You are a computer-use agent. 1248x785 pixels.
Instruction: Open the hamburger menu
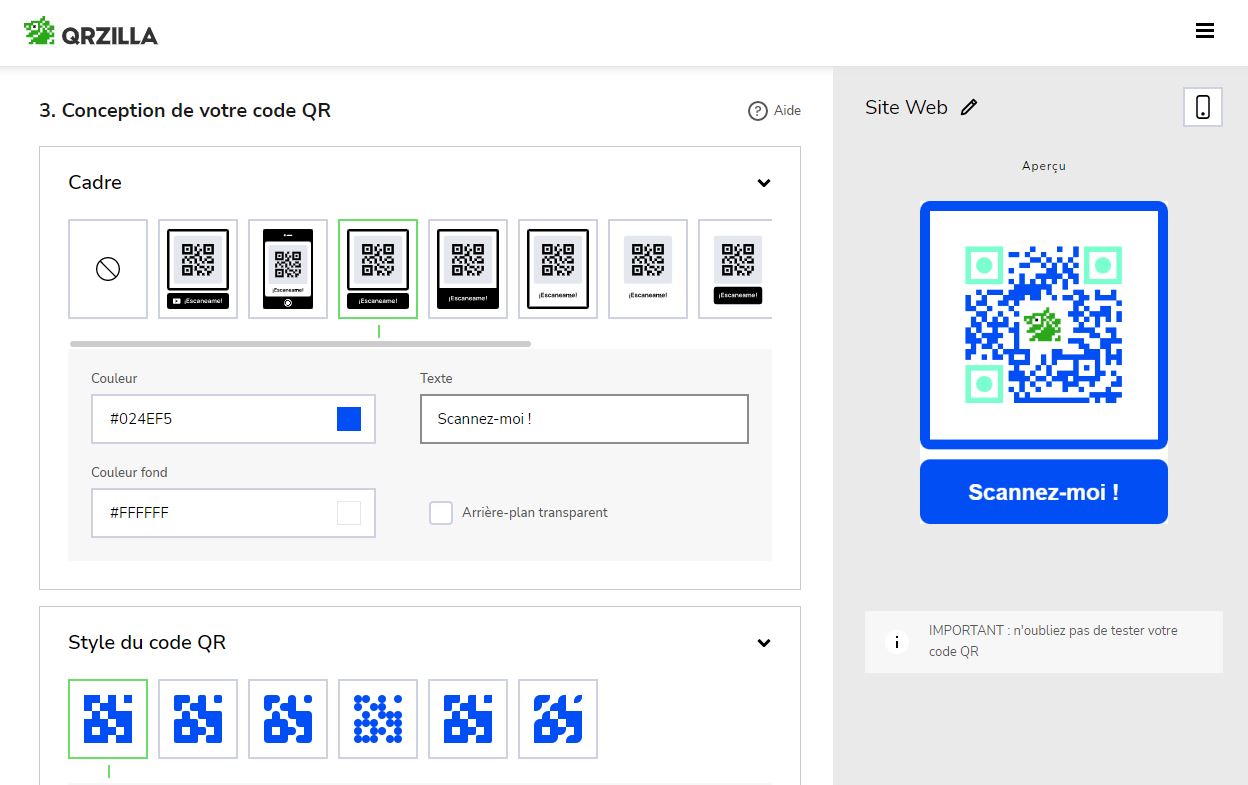tap(1205, 31)
